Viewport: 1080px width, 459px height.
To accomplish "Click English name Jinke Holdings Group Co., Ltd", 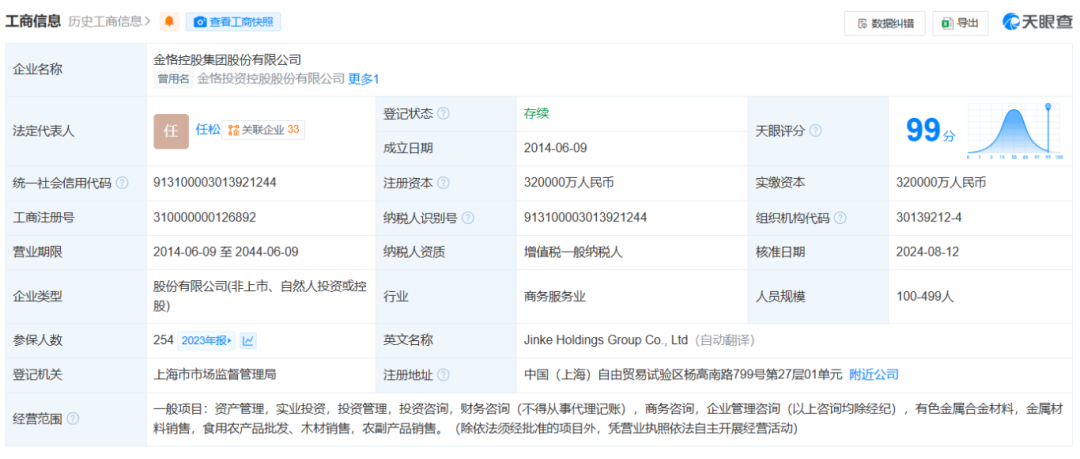I will 607,340.
